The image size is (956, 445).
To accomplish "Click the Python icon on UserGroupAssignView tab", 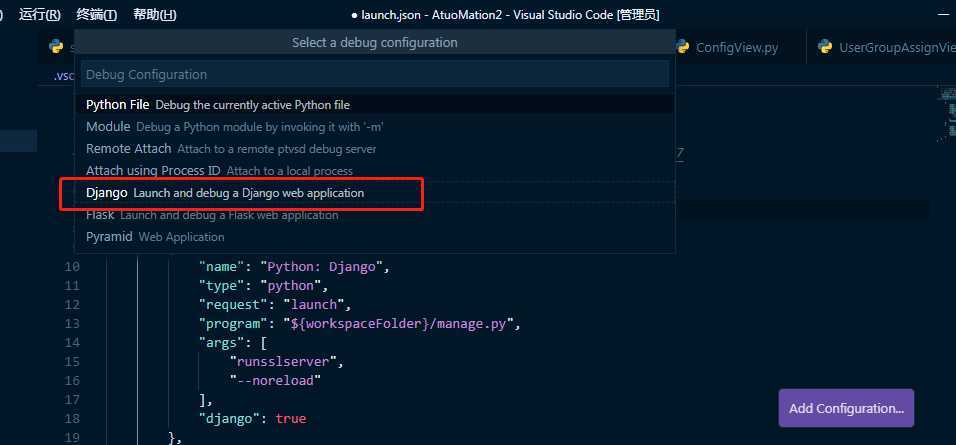I will pyautogui.click(x=825, y=47).
